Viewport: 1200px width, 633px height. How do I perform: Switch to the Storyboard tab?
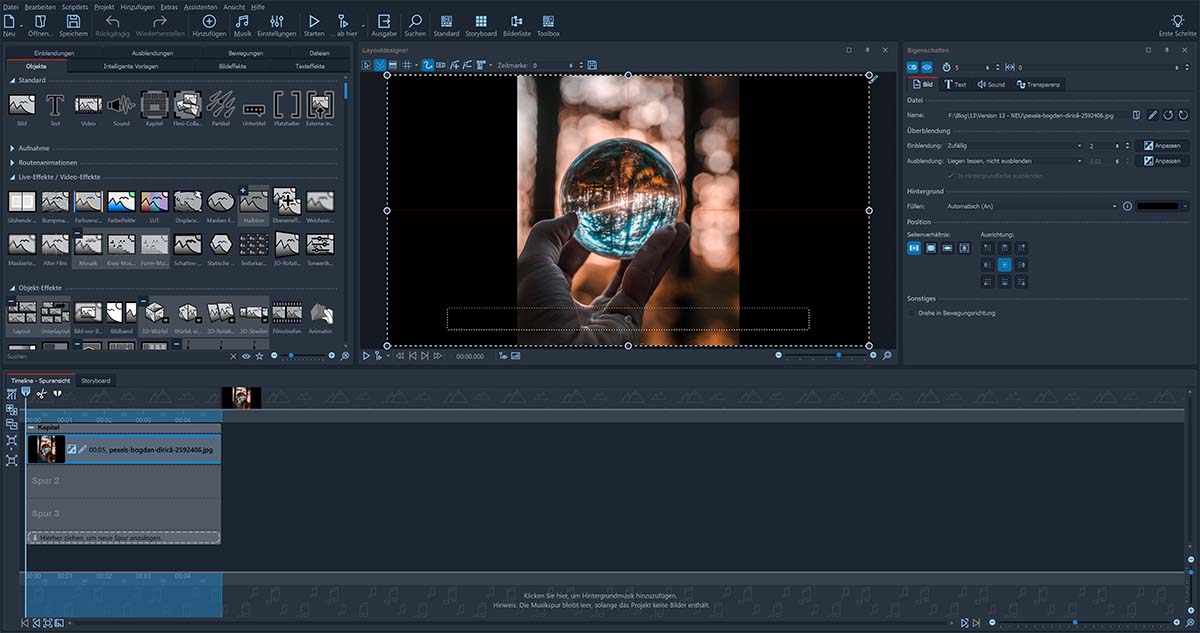(96, 381)
